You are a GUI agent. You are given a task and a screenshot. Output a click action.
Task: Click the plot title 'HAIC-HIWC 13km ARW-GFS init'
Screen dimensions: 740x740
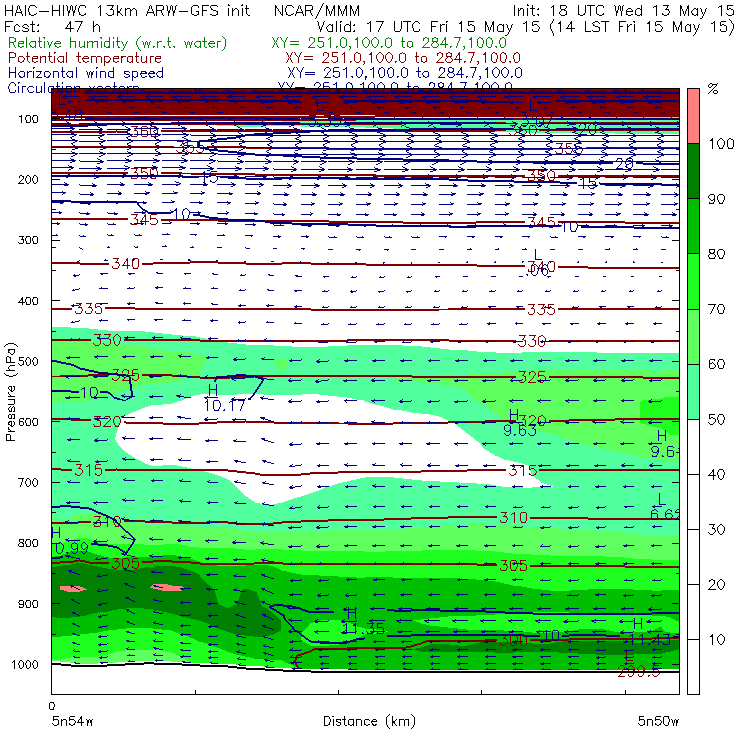pyautogui.click(x=127, y=10)
